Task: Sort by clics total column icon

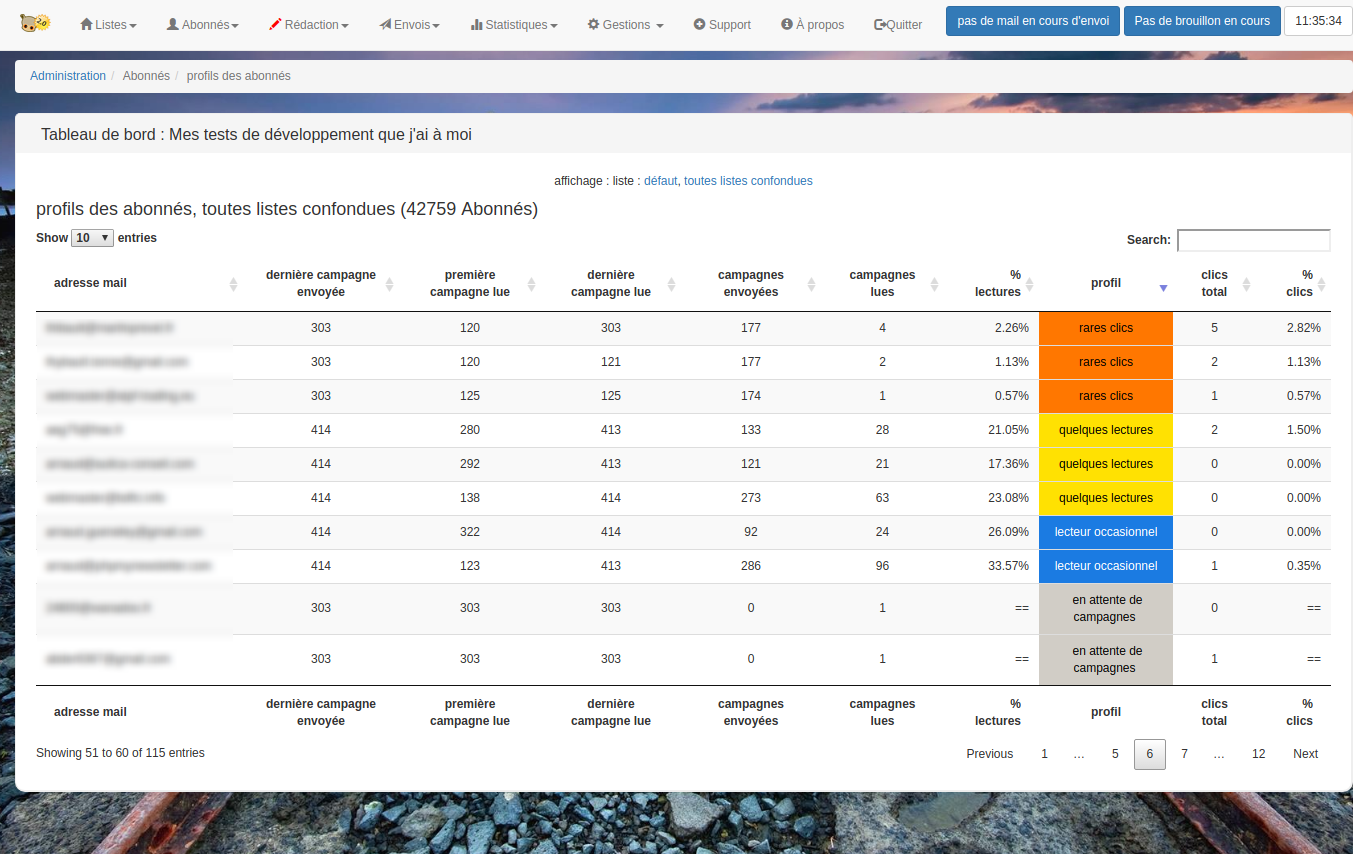Action: point(1246,284)
